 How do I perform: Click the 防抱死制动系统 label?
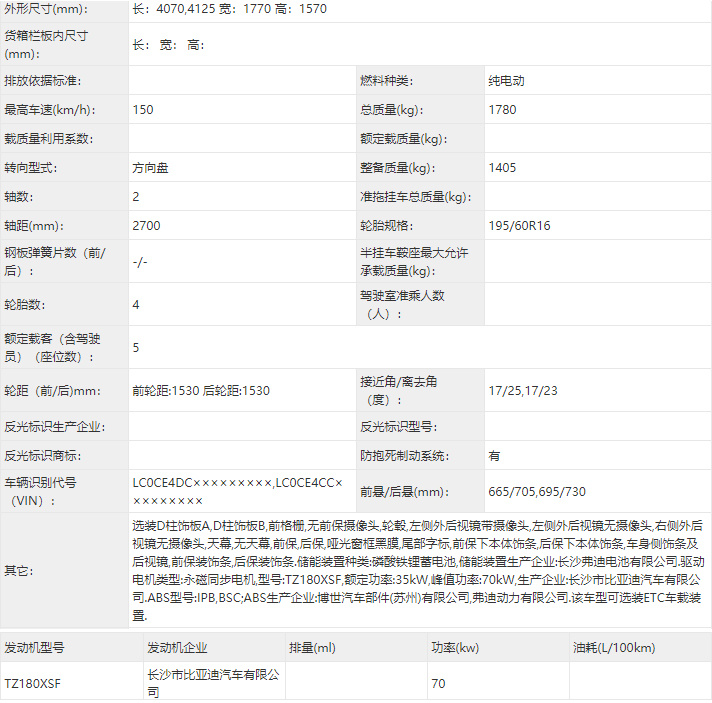405,456
